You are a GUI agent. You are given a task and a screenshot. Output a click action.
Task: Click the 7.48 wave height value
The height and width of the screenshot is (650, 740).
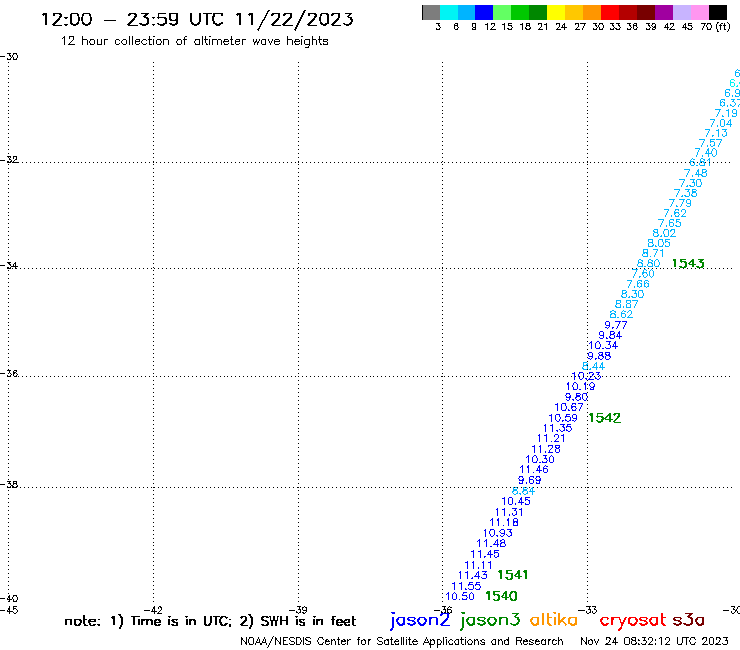pyautogui.click(x=696, y=173)
